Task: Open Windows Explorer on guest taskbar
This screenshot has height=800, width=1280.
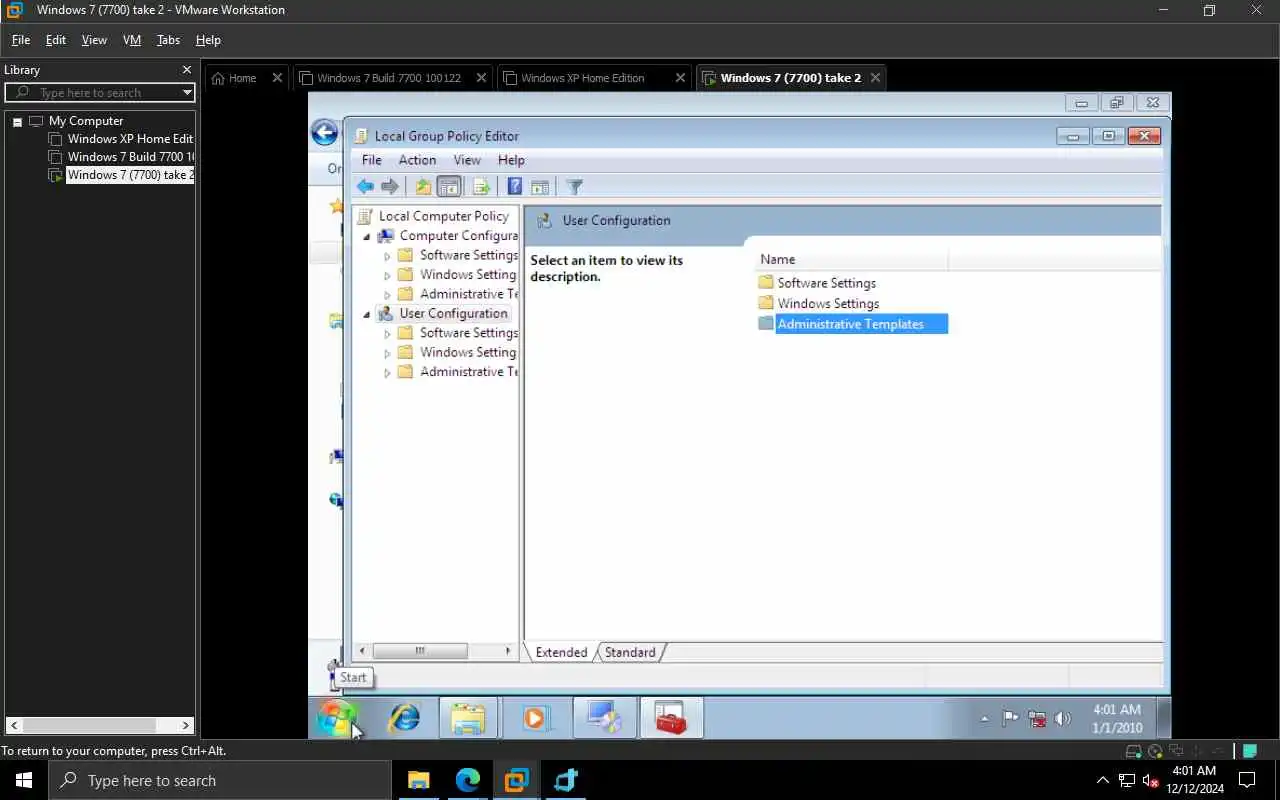Action: click(468, 718)
